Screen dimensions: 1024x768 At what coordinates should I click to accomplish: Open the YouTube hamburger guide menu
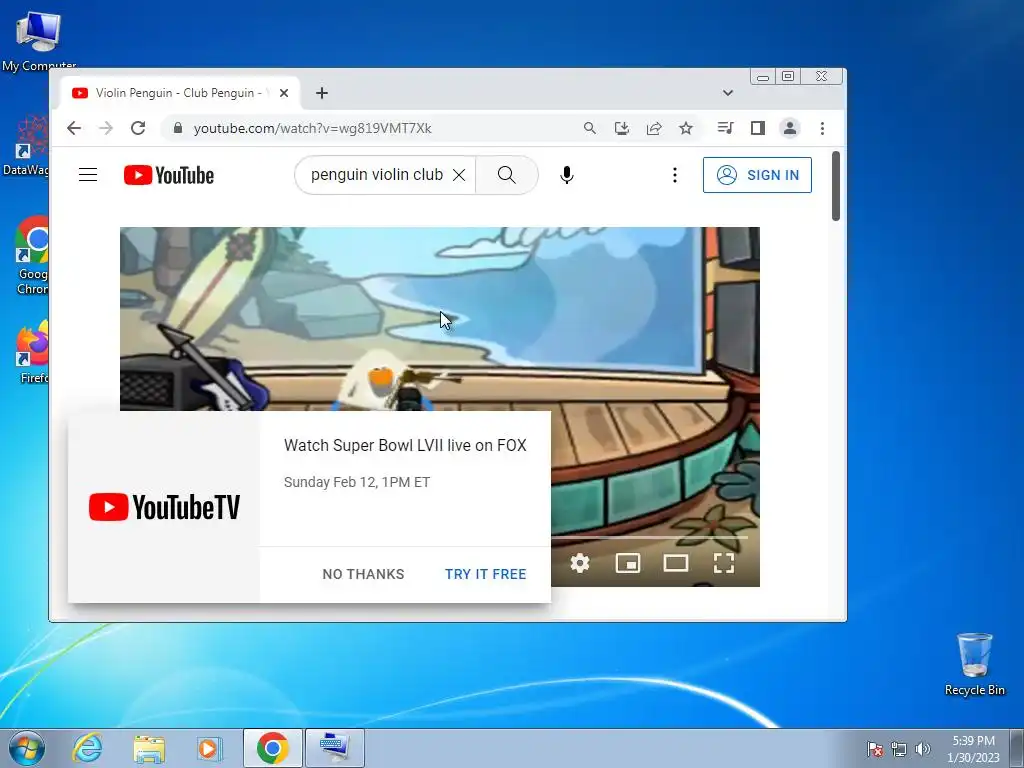point(88,175)
